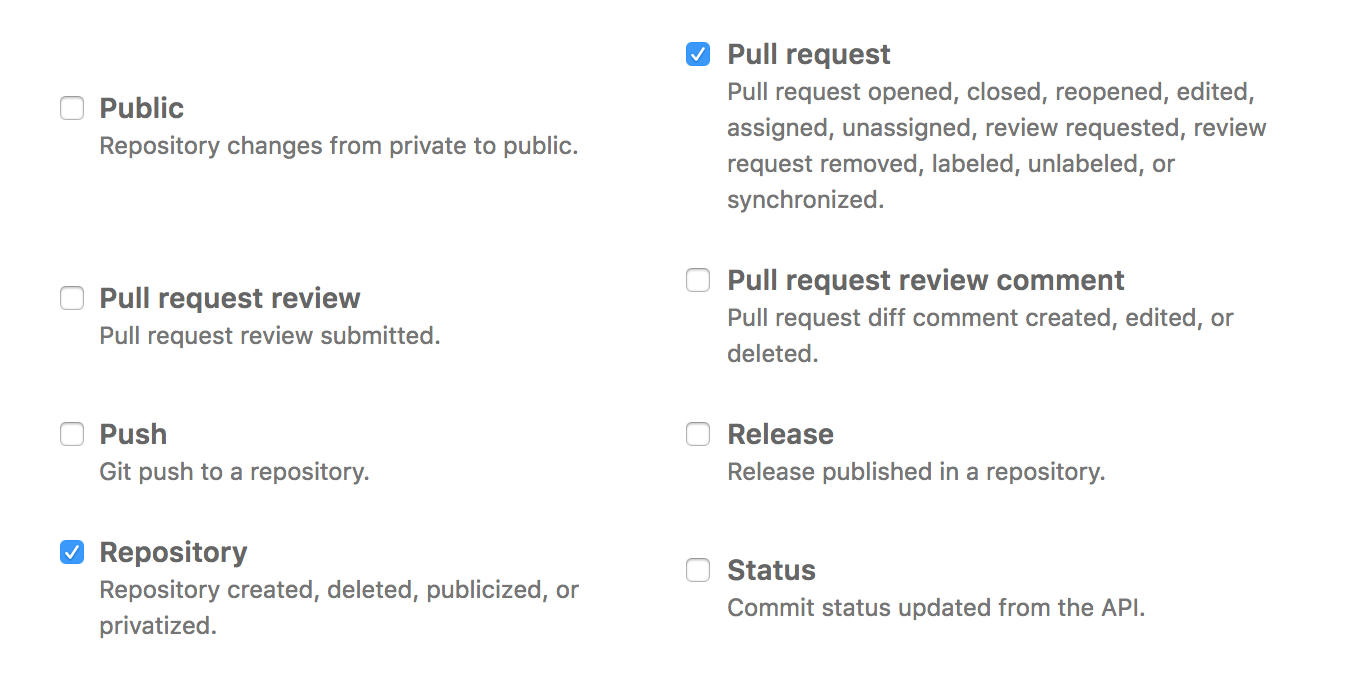The width and height of the screenshot is (1350, 688).
Task: Click "Repository changes from private to public" text
Action: [x=339, y=145]
